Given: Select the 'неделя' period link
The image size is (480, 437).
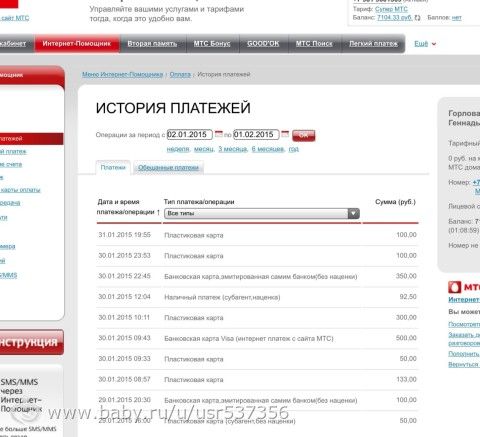Looking at the screenshot, I should pos(178,149).
